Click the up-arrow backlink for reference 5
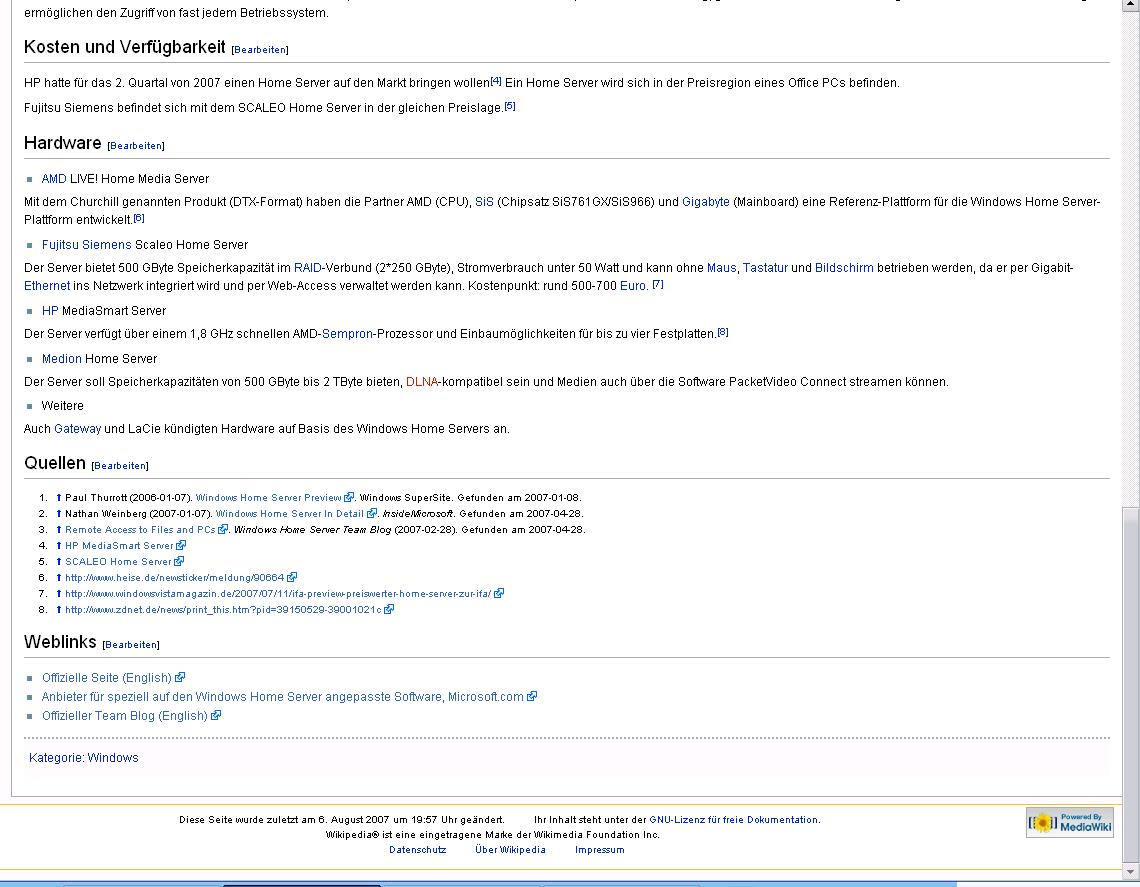 pyautogui.click(x=59, y=562)
